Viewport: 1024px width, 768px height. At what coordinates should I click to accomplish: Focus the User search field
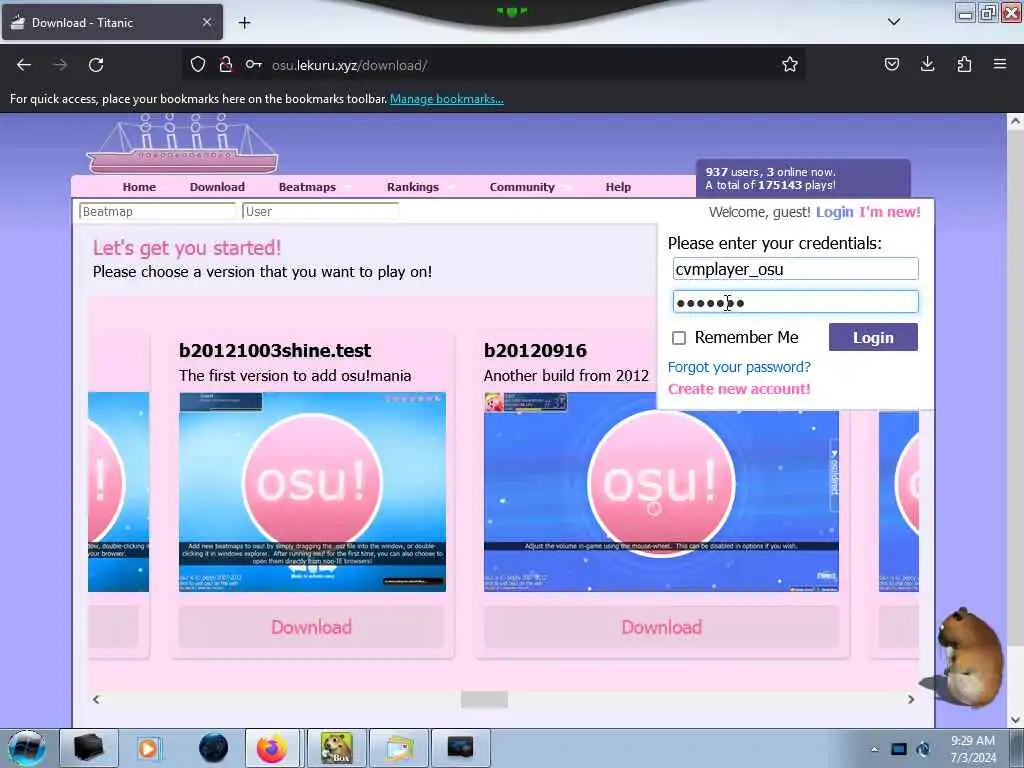pyautogui.click(x=320, y=212)
